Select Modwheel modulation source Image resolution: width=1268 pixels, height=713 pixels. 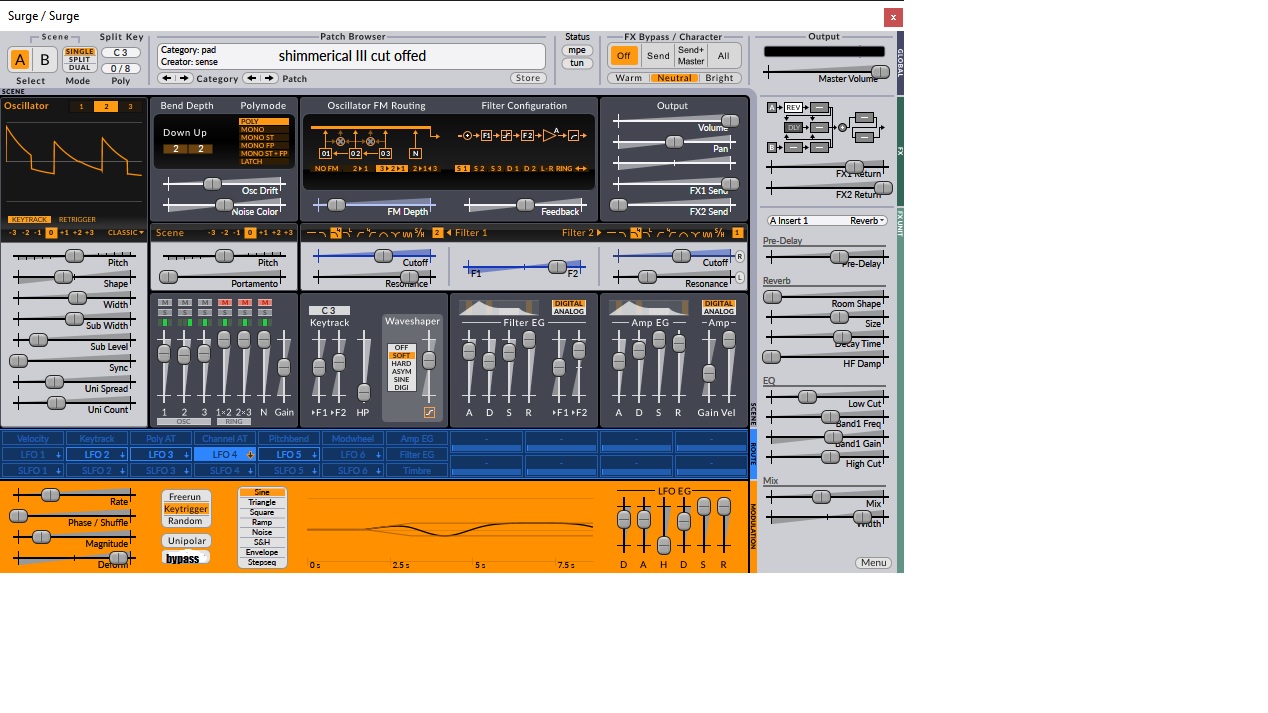tap(353, 439)
